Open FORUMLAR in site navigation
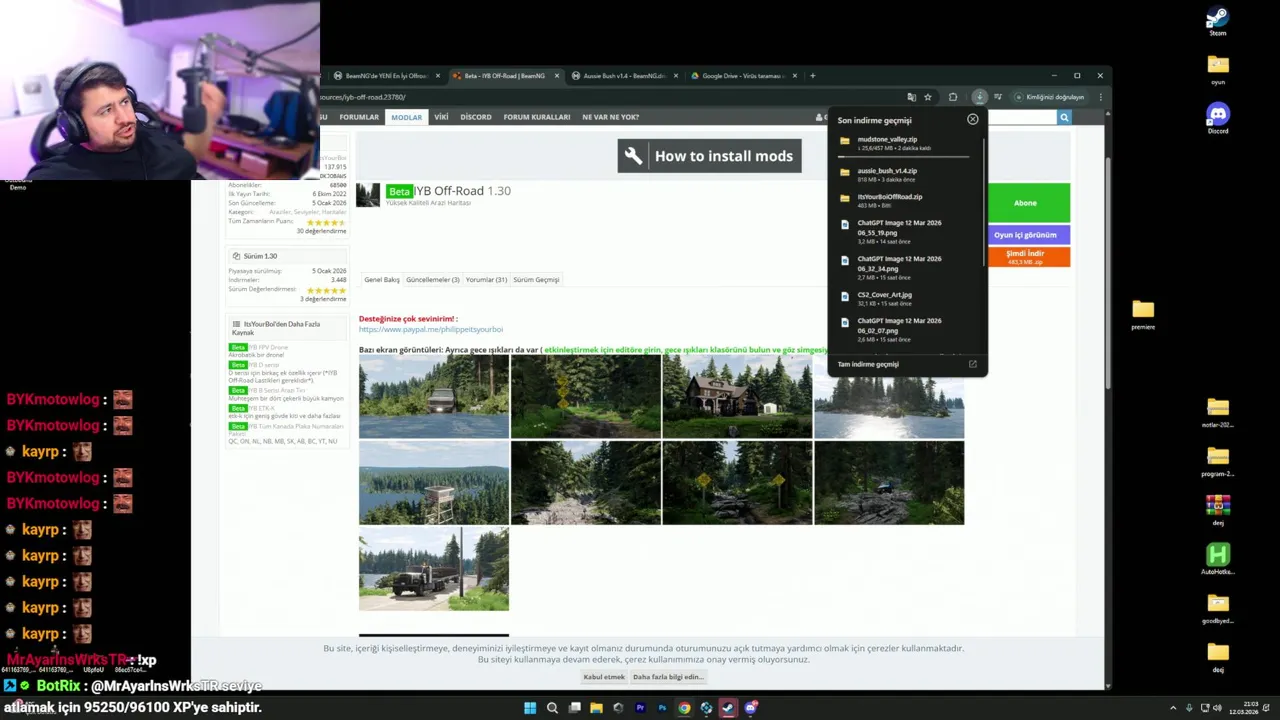 tap(359, 117)
